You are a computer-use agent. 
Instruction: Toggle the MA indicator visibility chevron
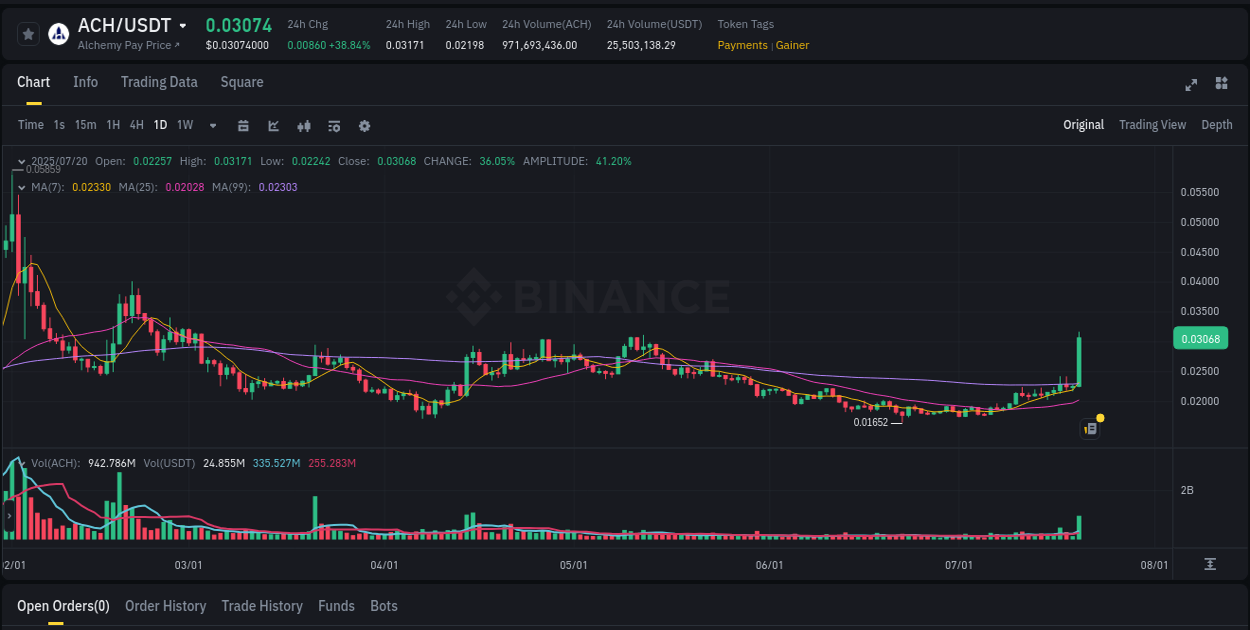pos(21,187)
